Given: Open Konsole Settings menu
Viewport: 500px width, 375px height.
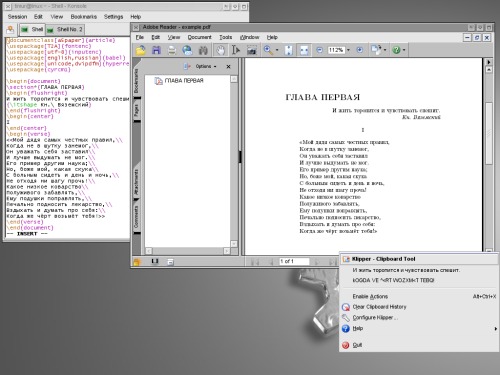Looking at the screenshot, I should (113, 17).
